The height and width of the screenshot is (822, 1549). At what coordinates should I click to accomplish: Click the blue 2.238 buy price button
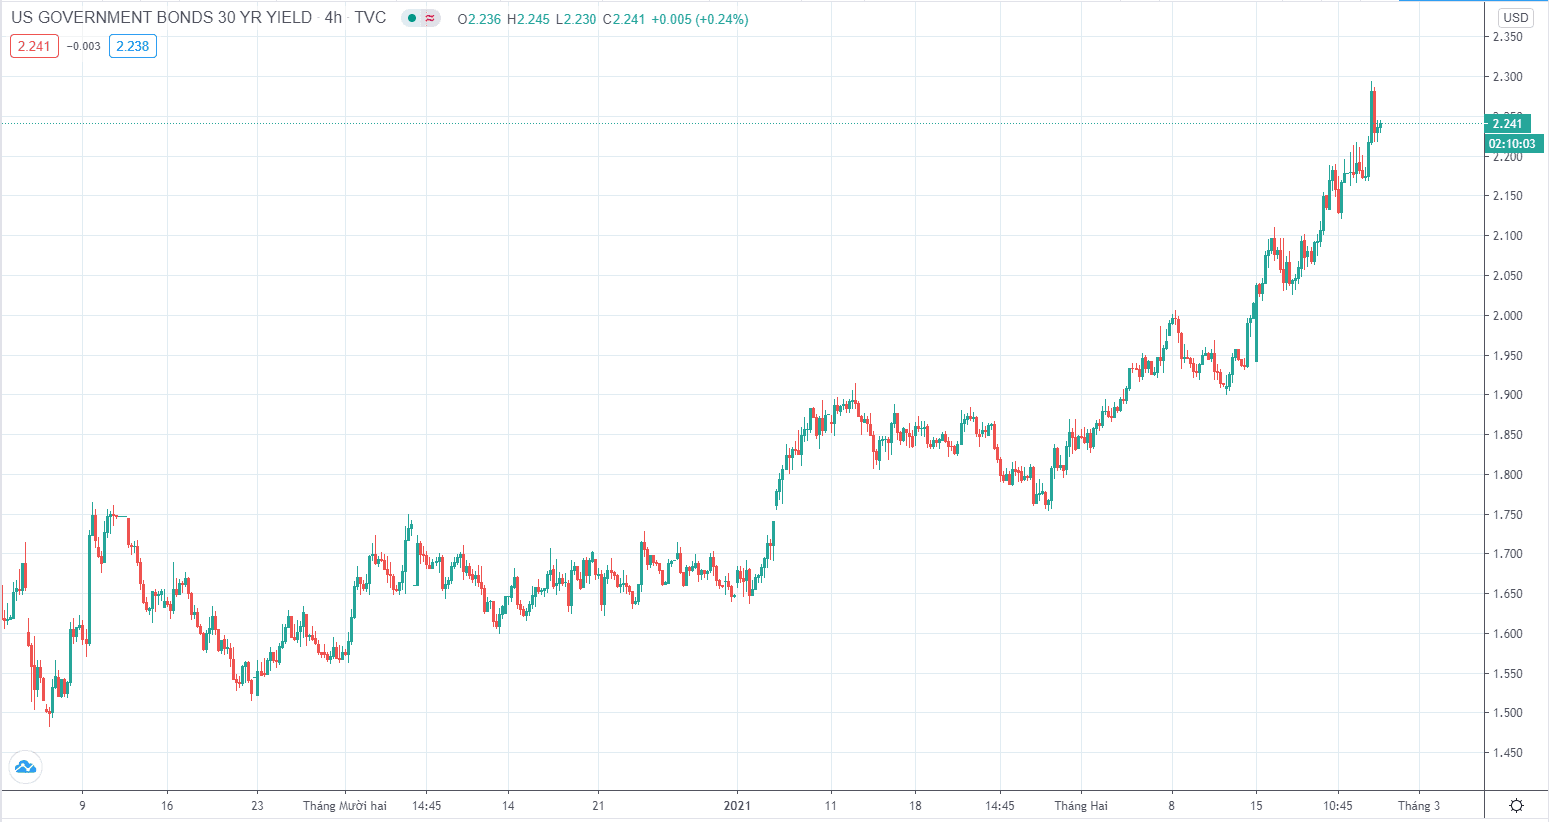(133, 46)
